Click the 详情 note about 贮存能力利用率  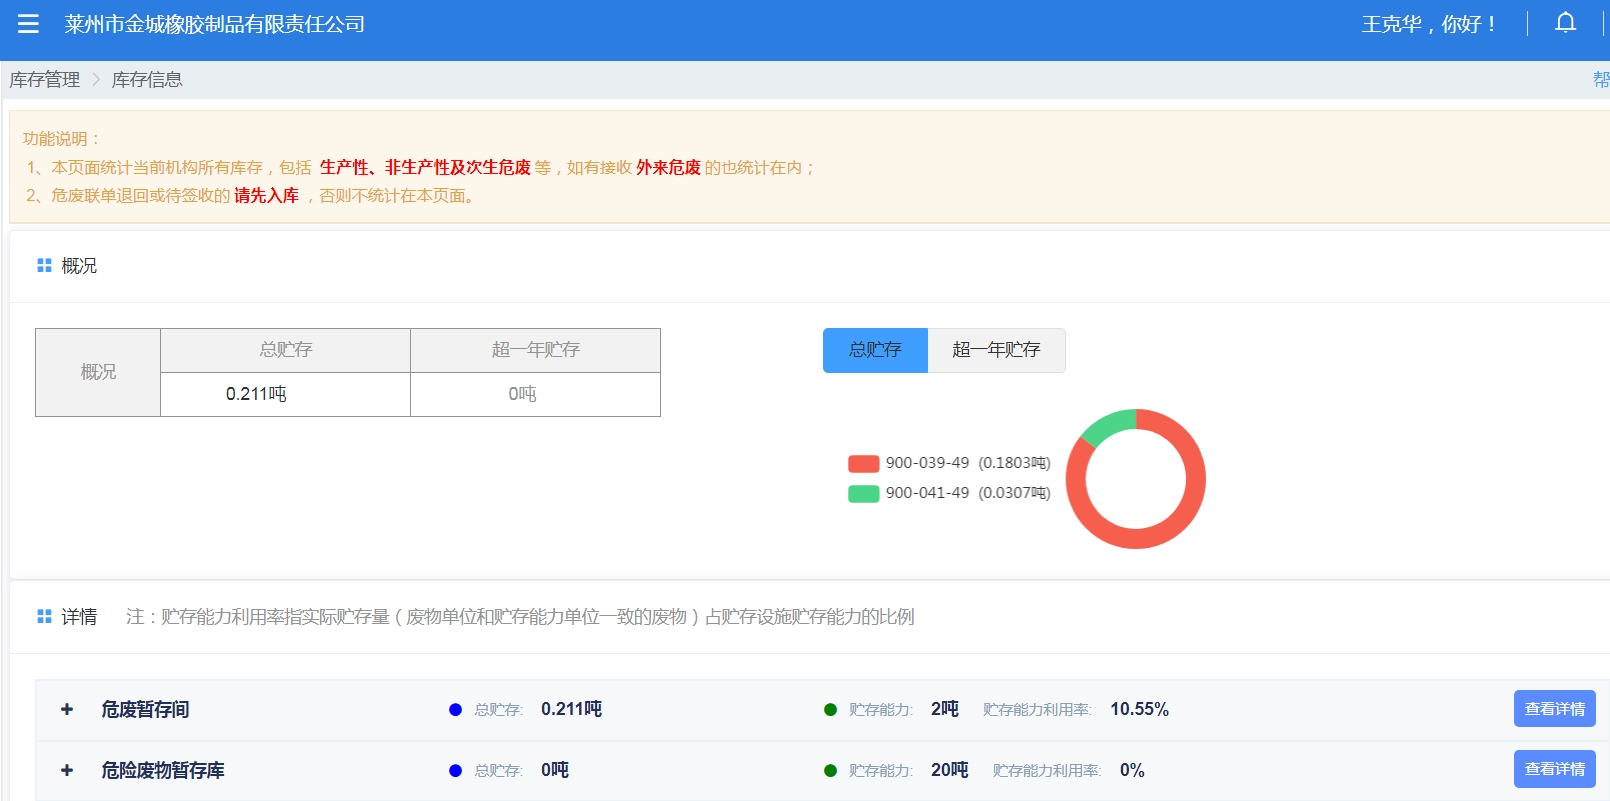pos(520,617)
